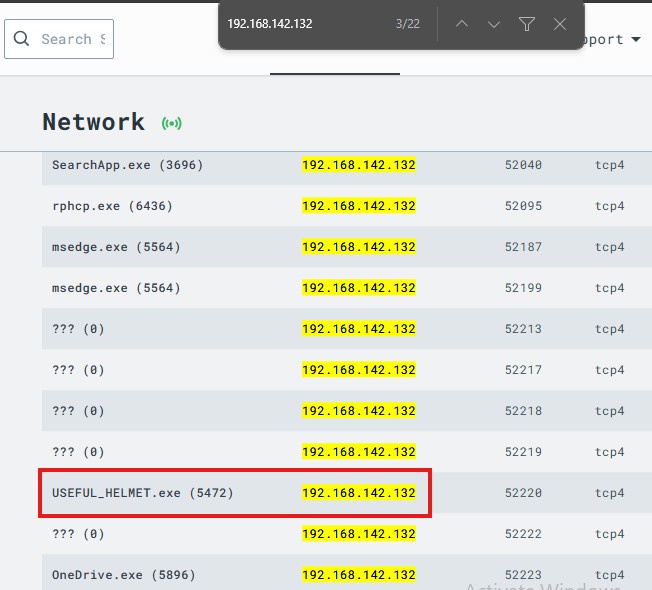This screenshot has width=652, height=590.
Task: Open find bar filter options
Action: 526,24
